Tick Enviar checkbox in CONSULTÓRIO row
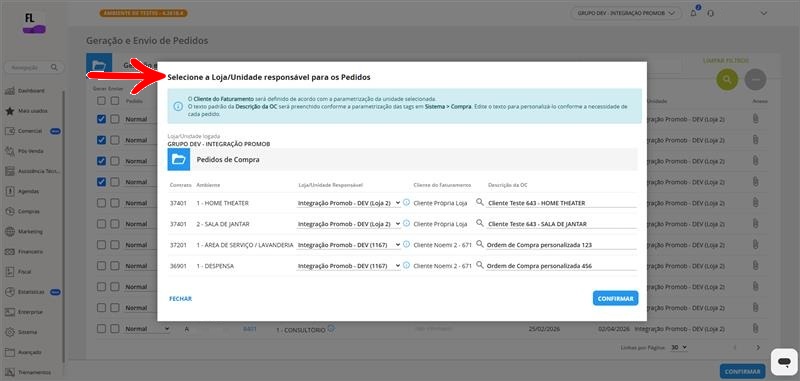The image size is (800, 381). pos(115,329)
